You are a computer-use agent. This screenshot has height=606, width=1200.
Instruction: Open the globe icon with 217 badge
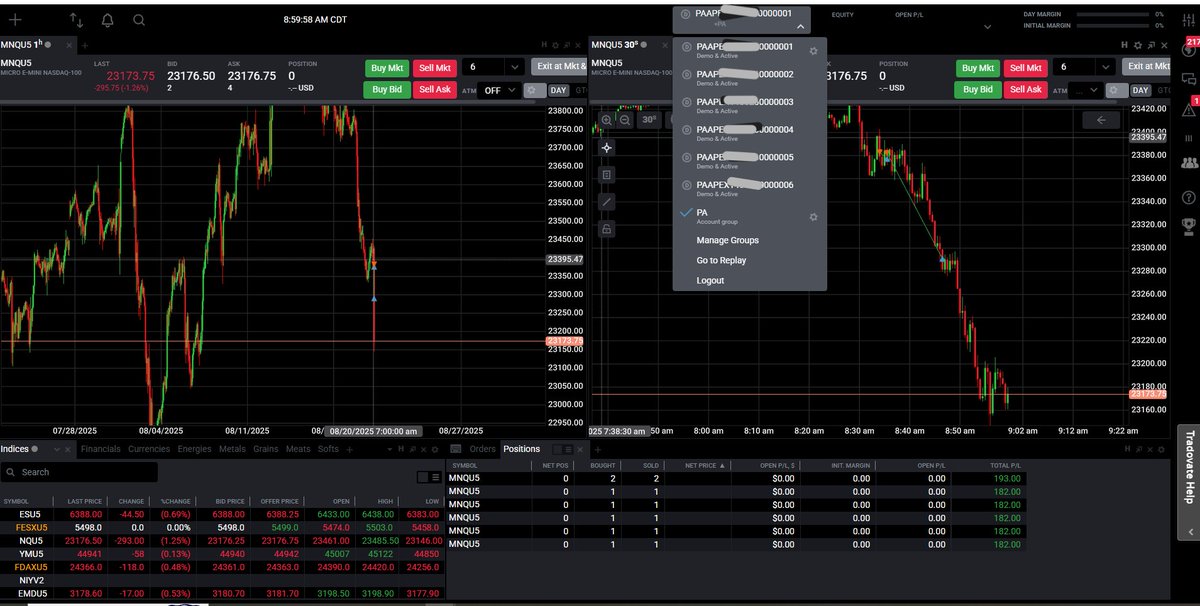click(x=1189, y=50)
